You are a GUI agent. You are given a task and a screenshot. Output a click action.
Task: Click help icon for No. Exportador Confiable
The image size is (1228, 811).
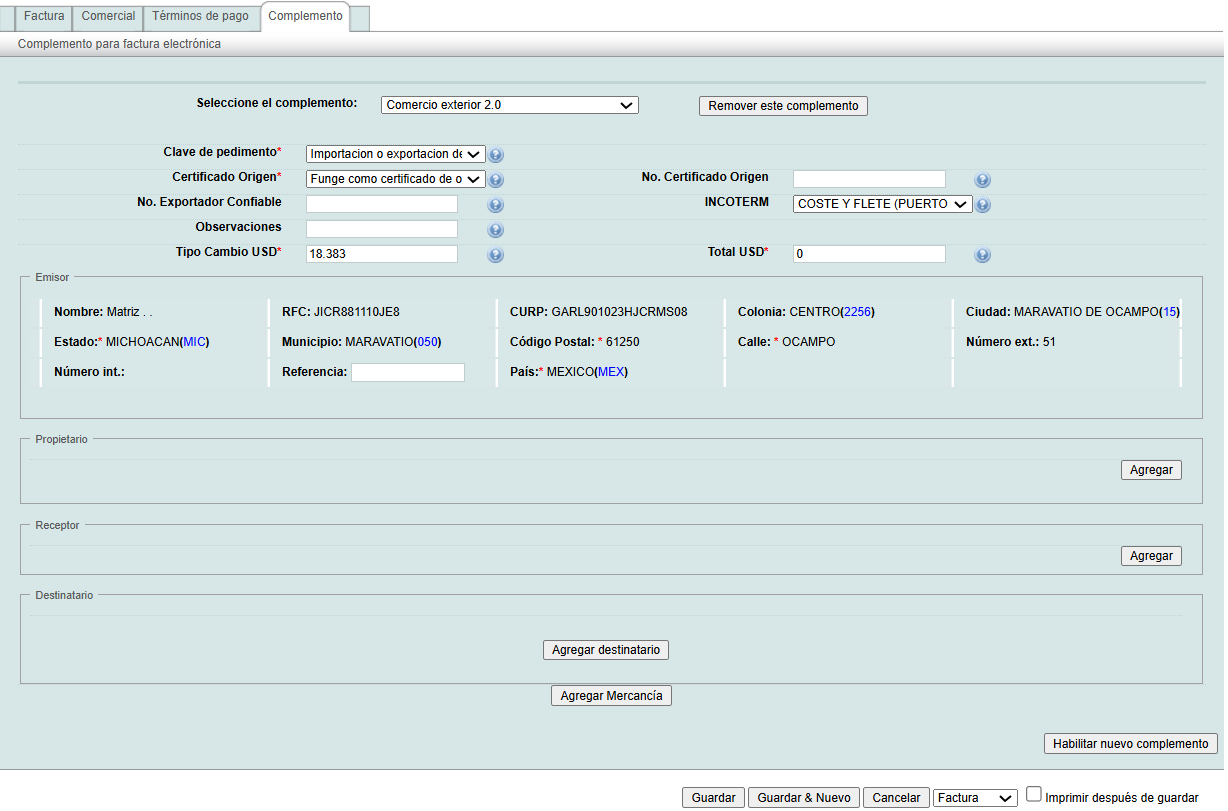click(x=496, y=205)
